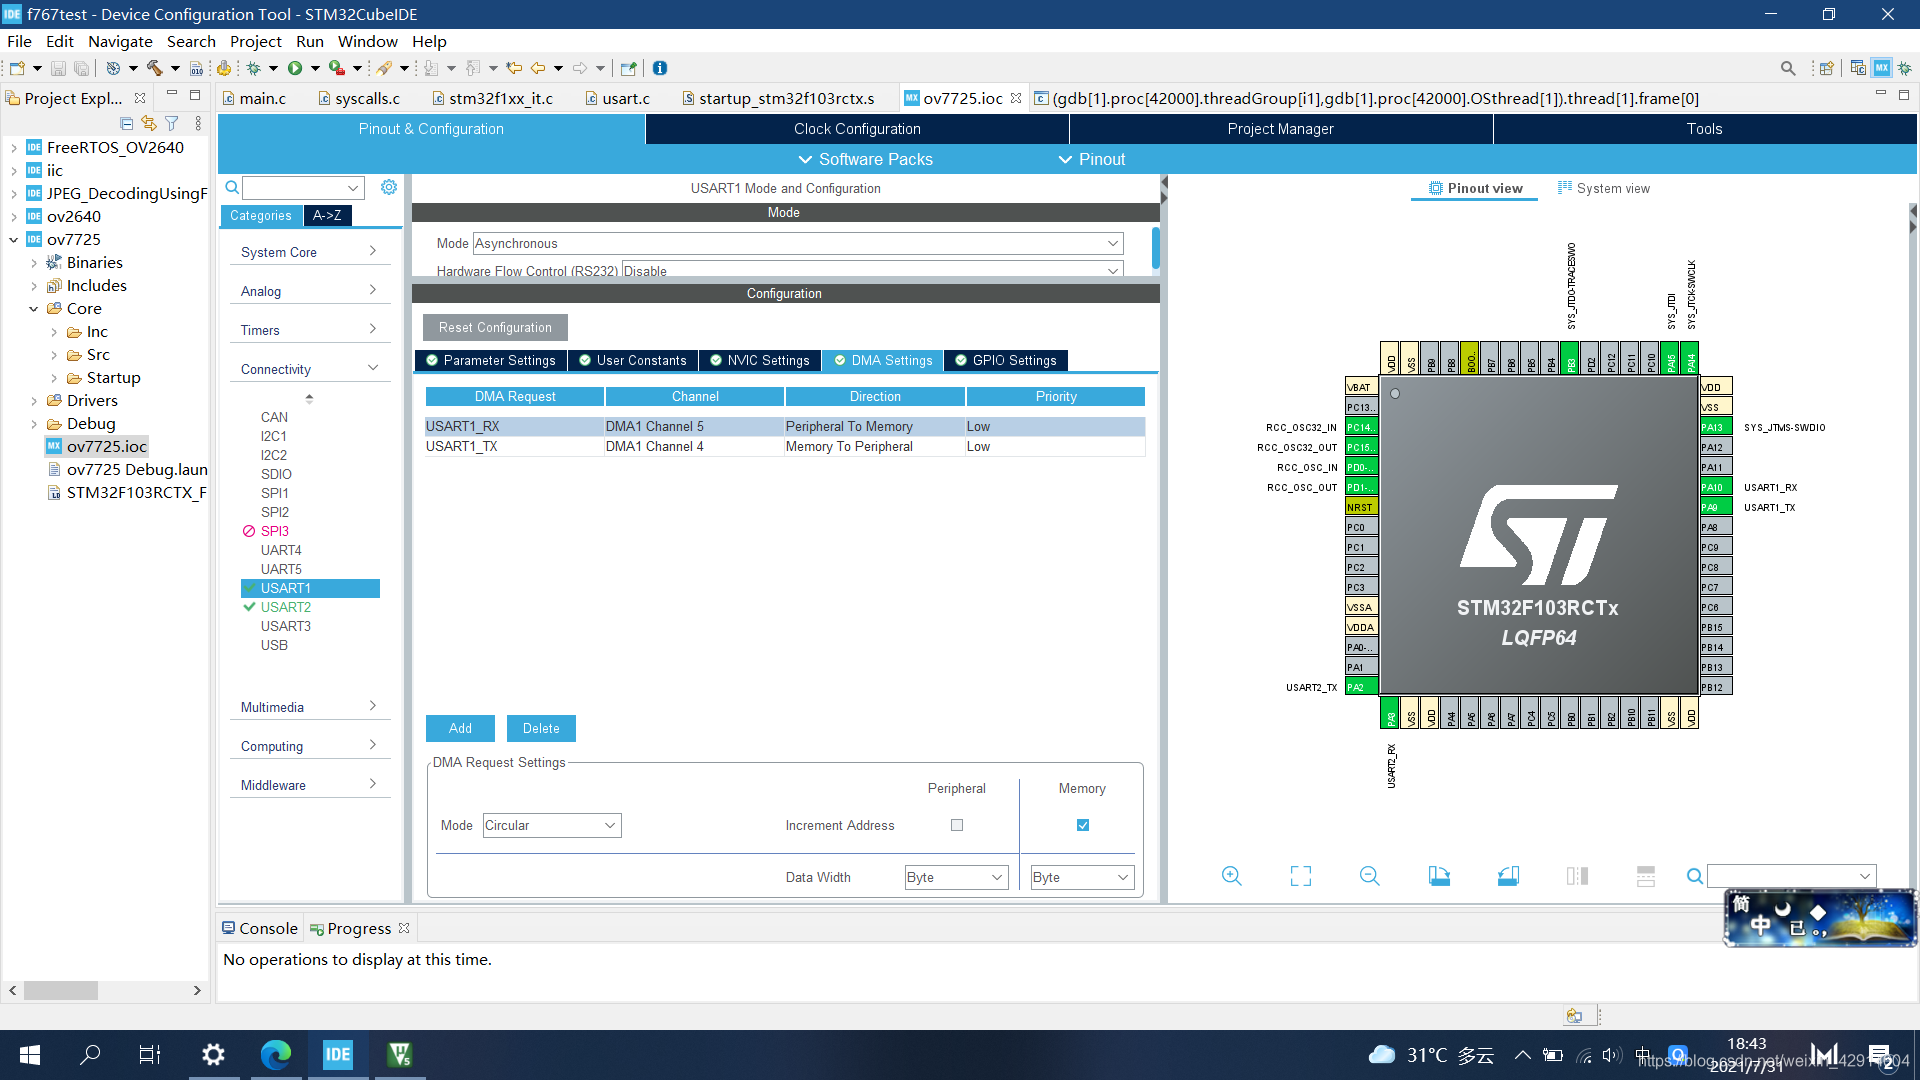Open the Clock Configuration tab
The height and width of the screenshot is (1080, 1920).
(x=857, y=129)
